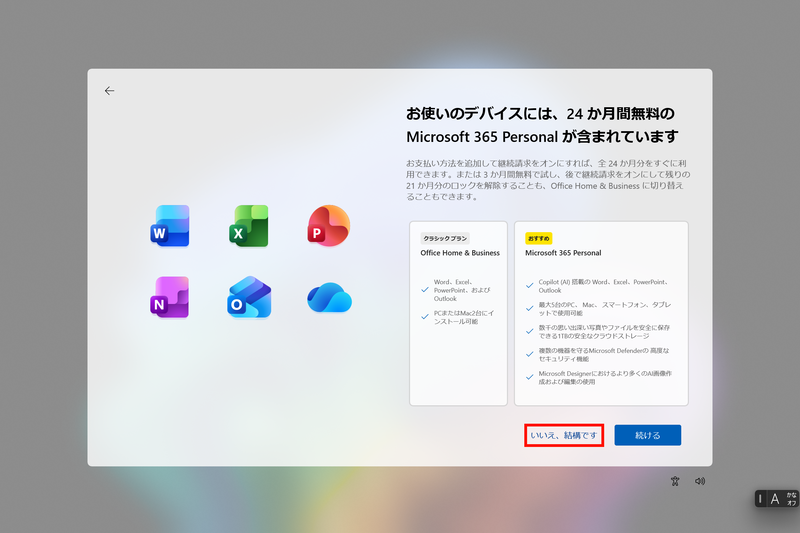
Task: Decline with いいえ、結構です button
Action: [564, 435]
